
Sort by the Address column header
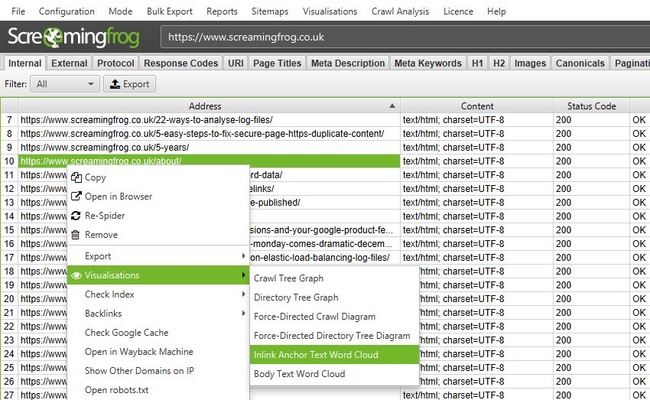click(x=203, y=105)
